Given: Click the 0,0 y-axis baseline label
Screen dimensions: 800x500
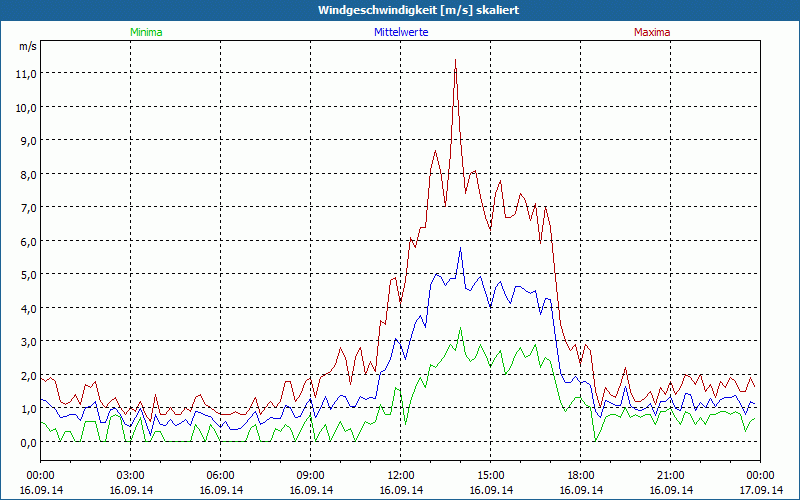Looking at the screenshot, I should coord(26,442).
